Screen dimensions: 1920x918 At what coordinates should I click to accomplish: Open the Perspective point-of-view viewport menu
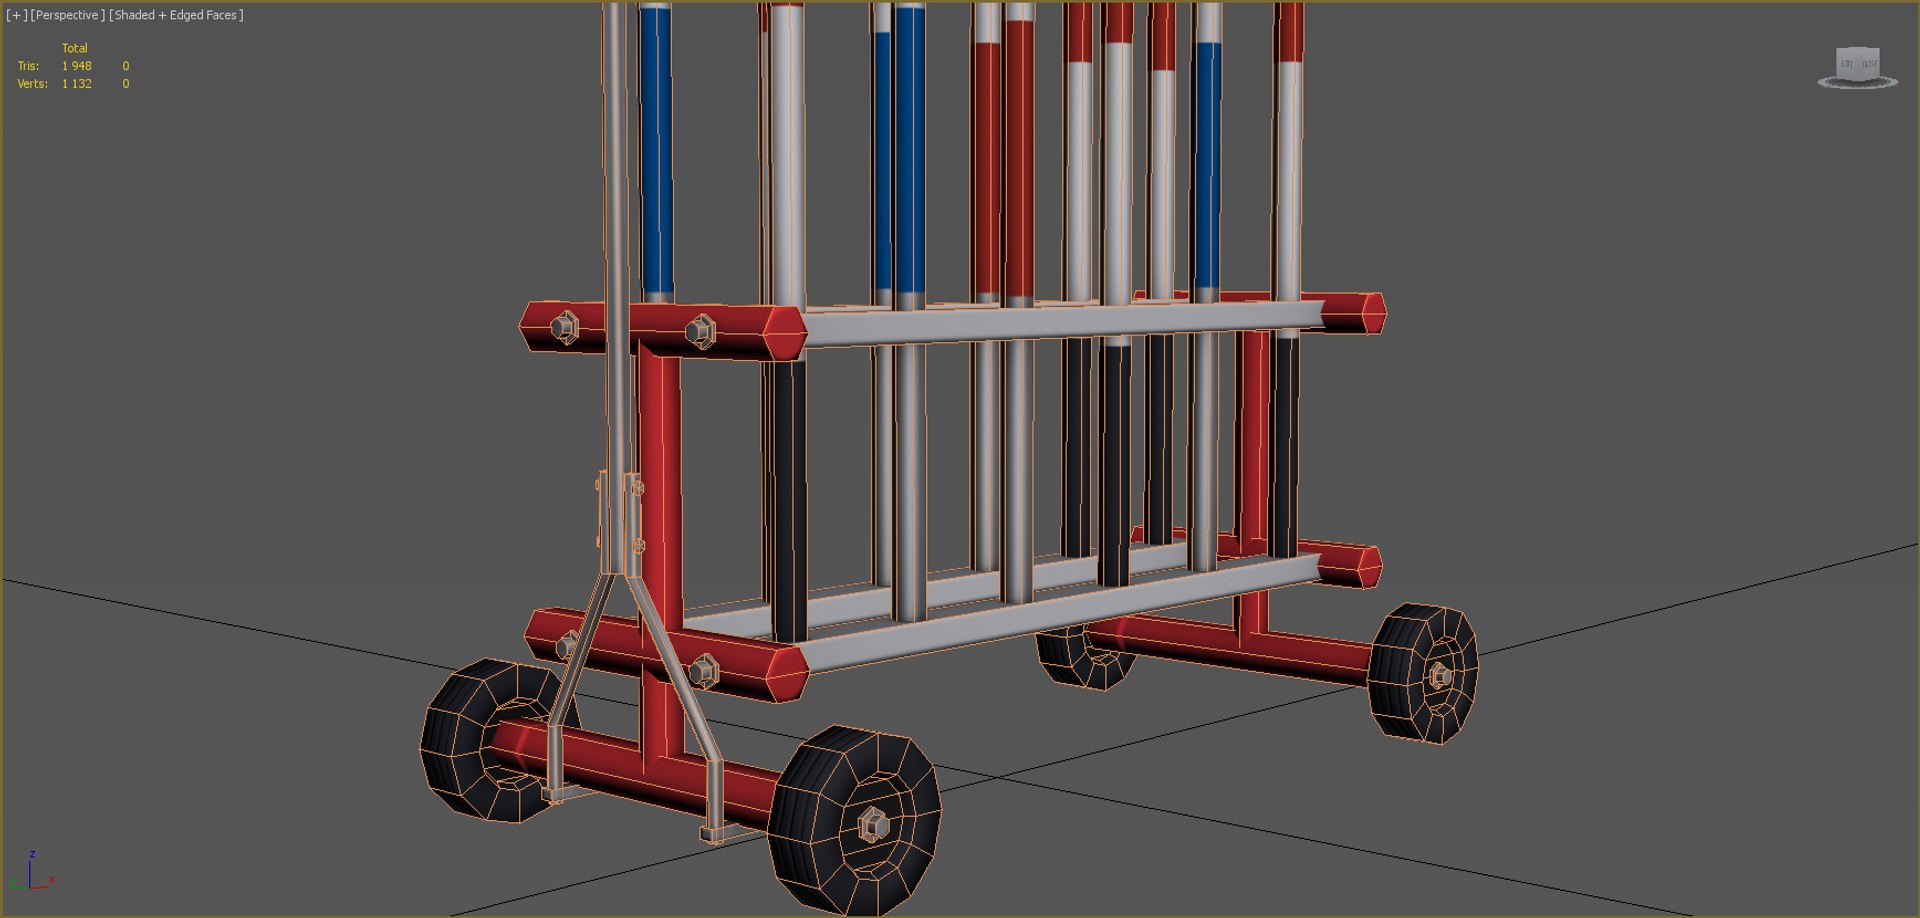point(67,15)
